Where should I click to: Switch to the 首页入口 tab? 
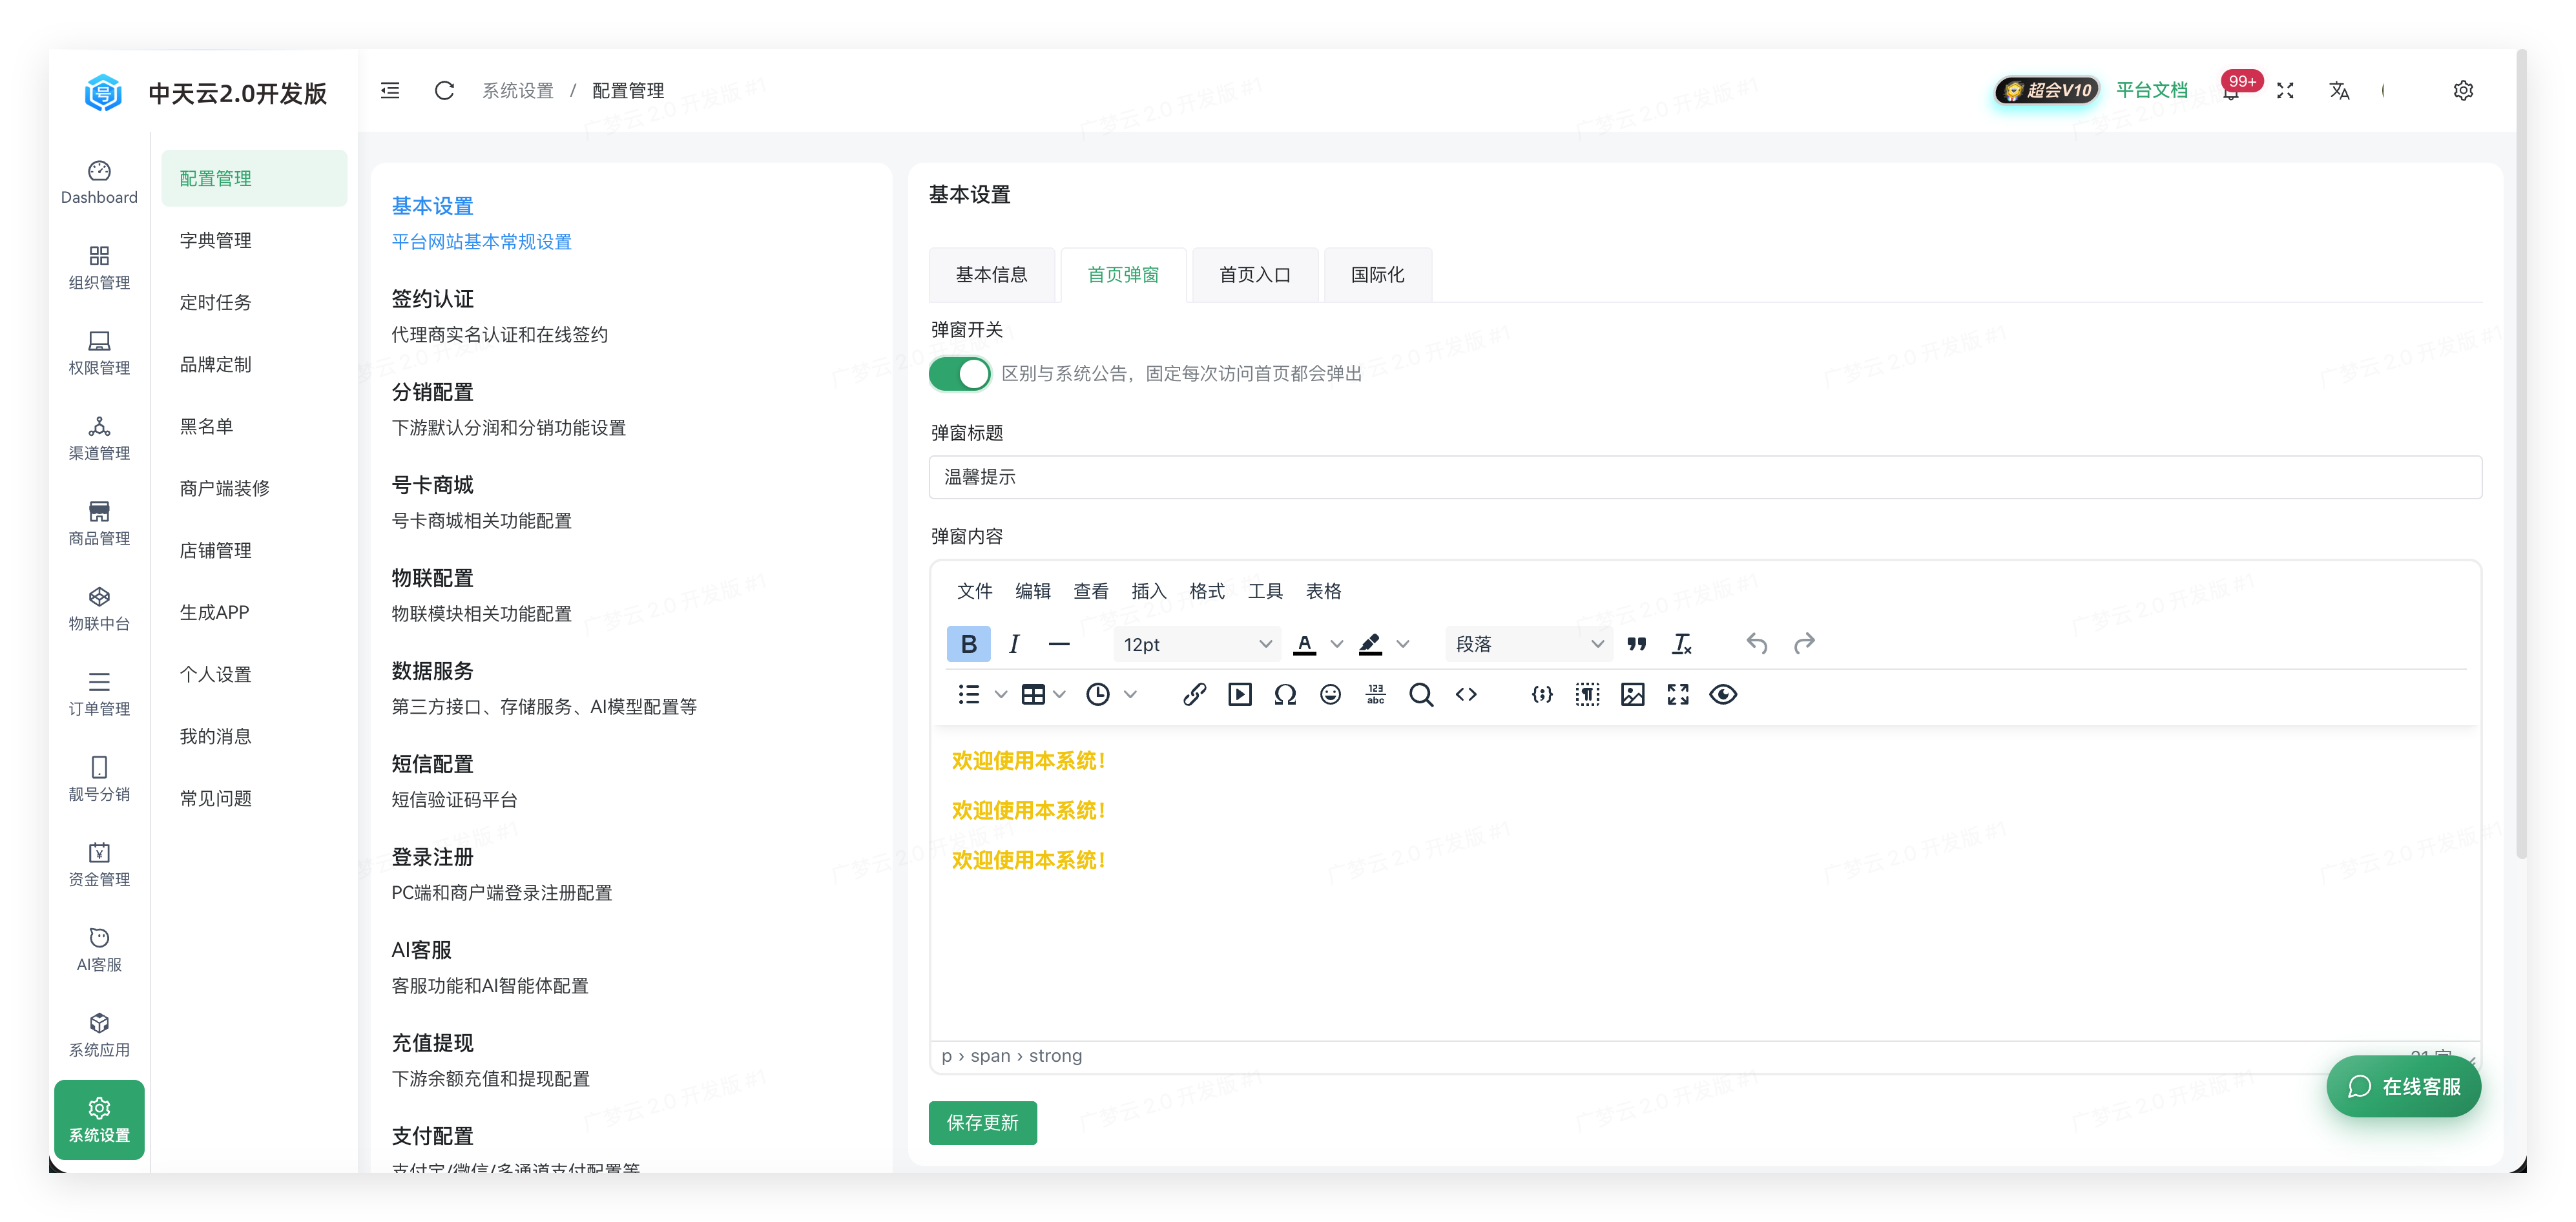tap(1255, 274)
